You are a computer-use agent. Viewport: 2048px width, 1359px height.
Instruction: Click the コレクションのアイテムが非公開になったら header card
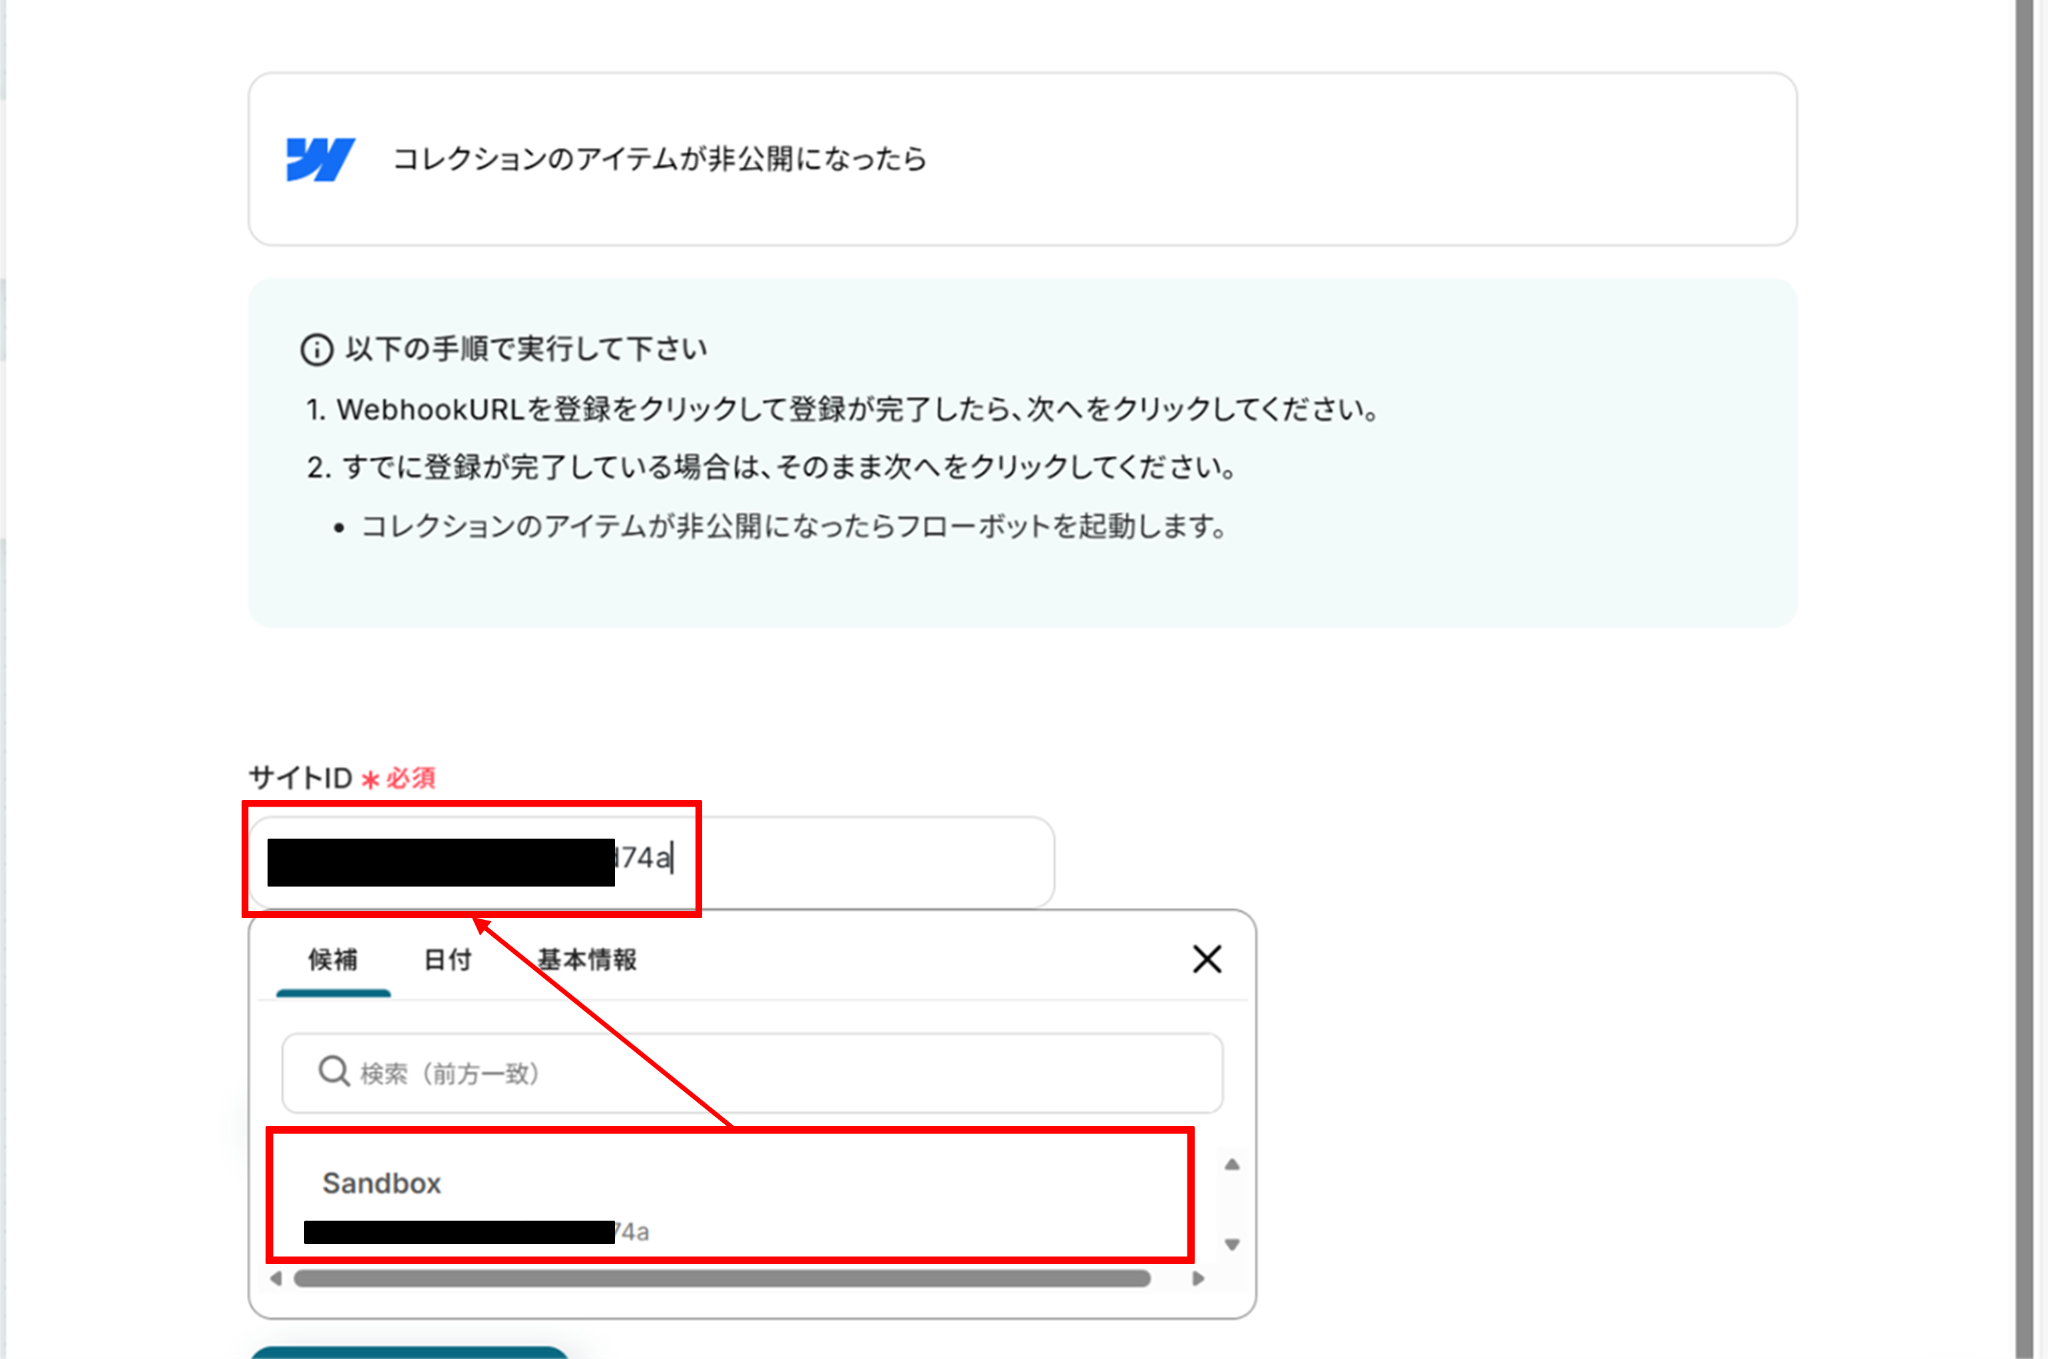click(1022, 159)
